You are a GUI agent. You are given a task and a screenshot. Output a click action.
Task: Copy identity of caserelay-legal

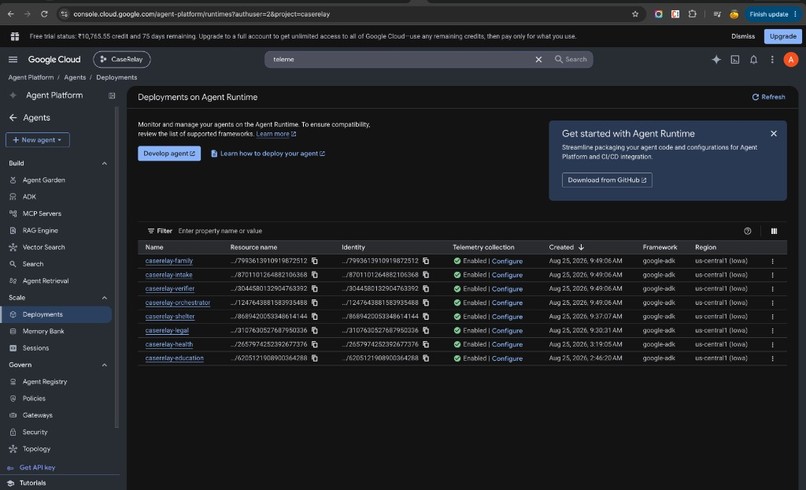pyautogui.click(x=426, y=331)
